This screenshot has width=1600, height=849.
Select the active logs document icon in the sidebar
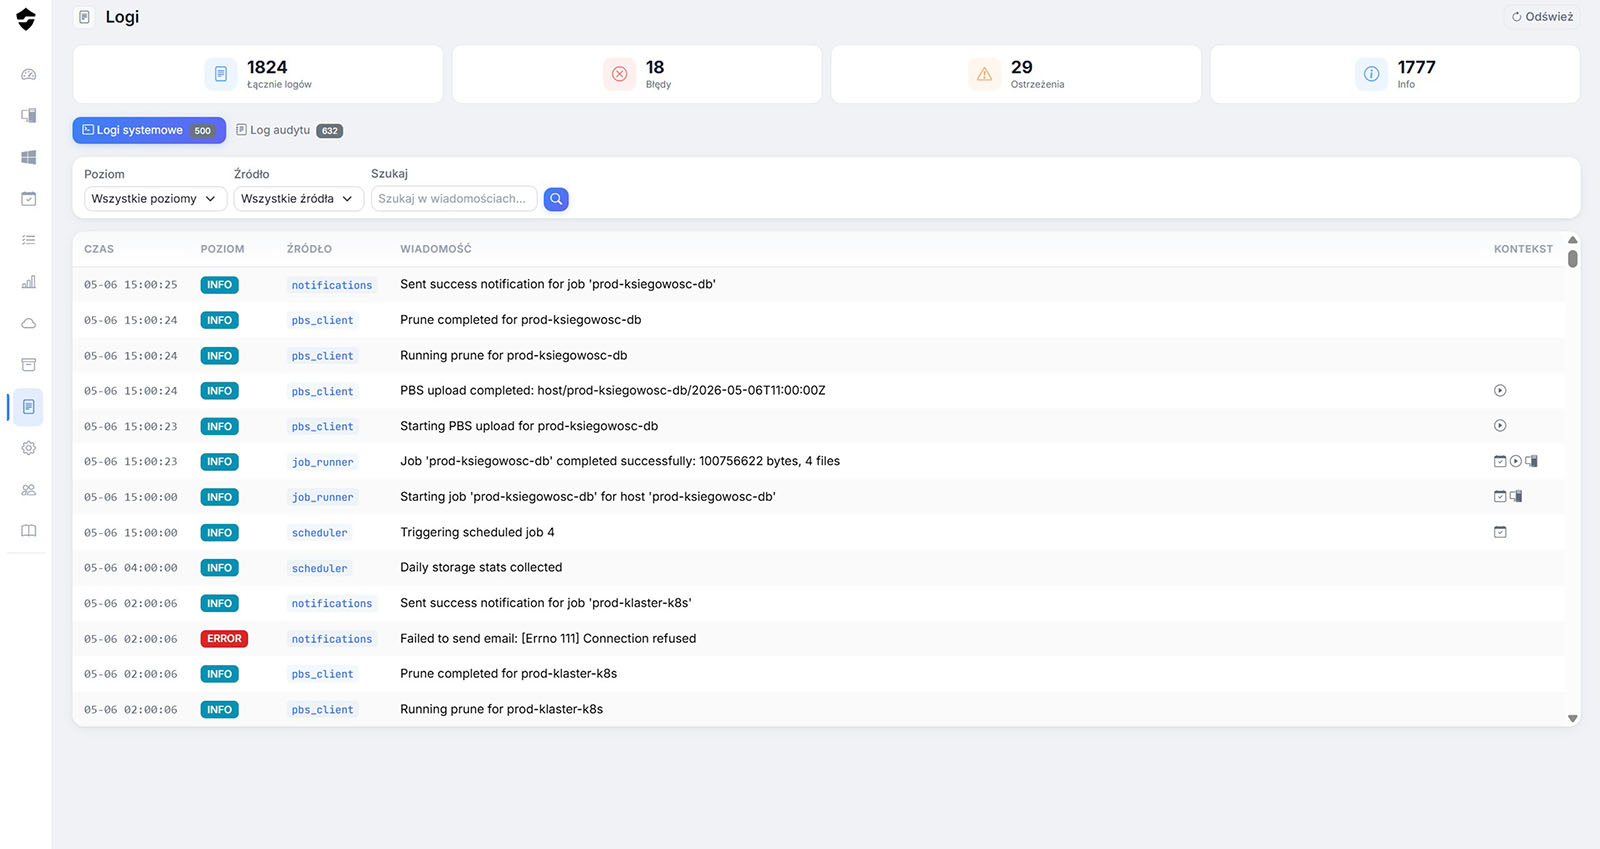coord(29,407)
